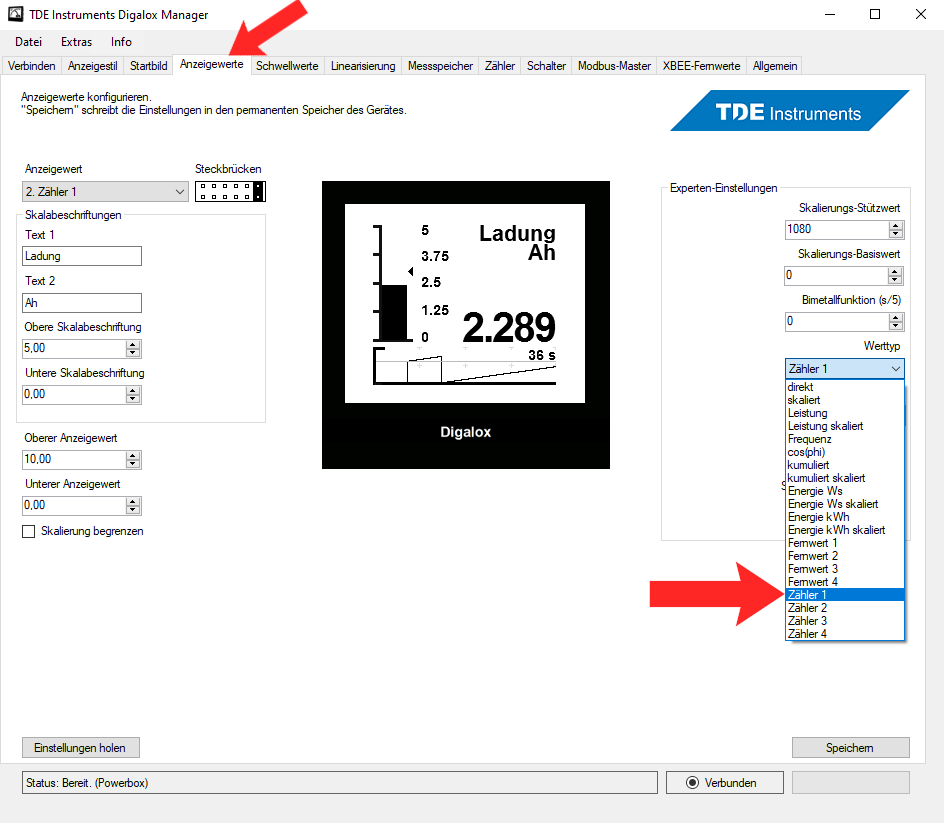Select 'skaliert' in Werttyp list
The height and width of the screenshot is (823, 944).
click(x=845, y=400)
